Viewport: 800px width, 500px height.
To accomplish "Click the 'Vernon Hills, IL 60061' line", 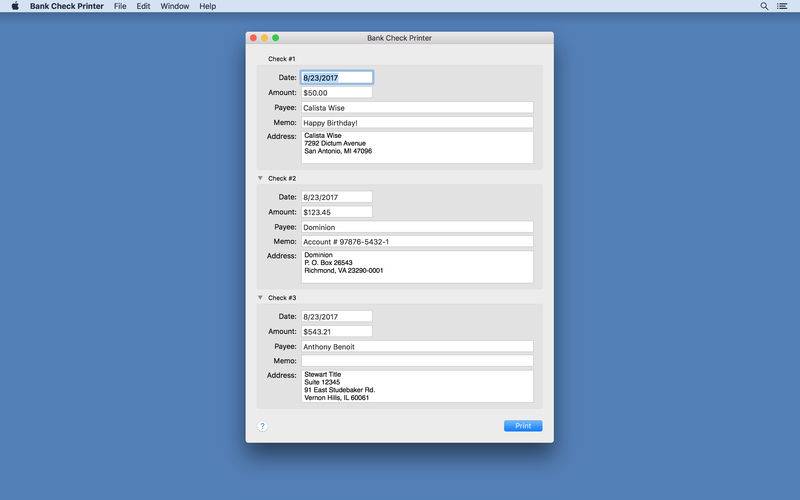I will pos(336,397).
